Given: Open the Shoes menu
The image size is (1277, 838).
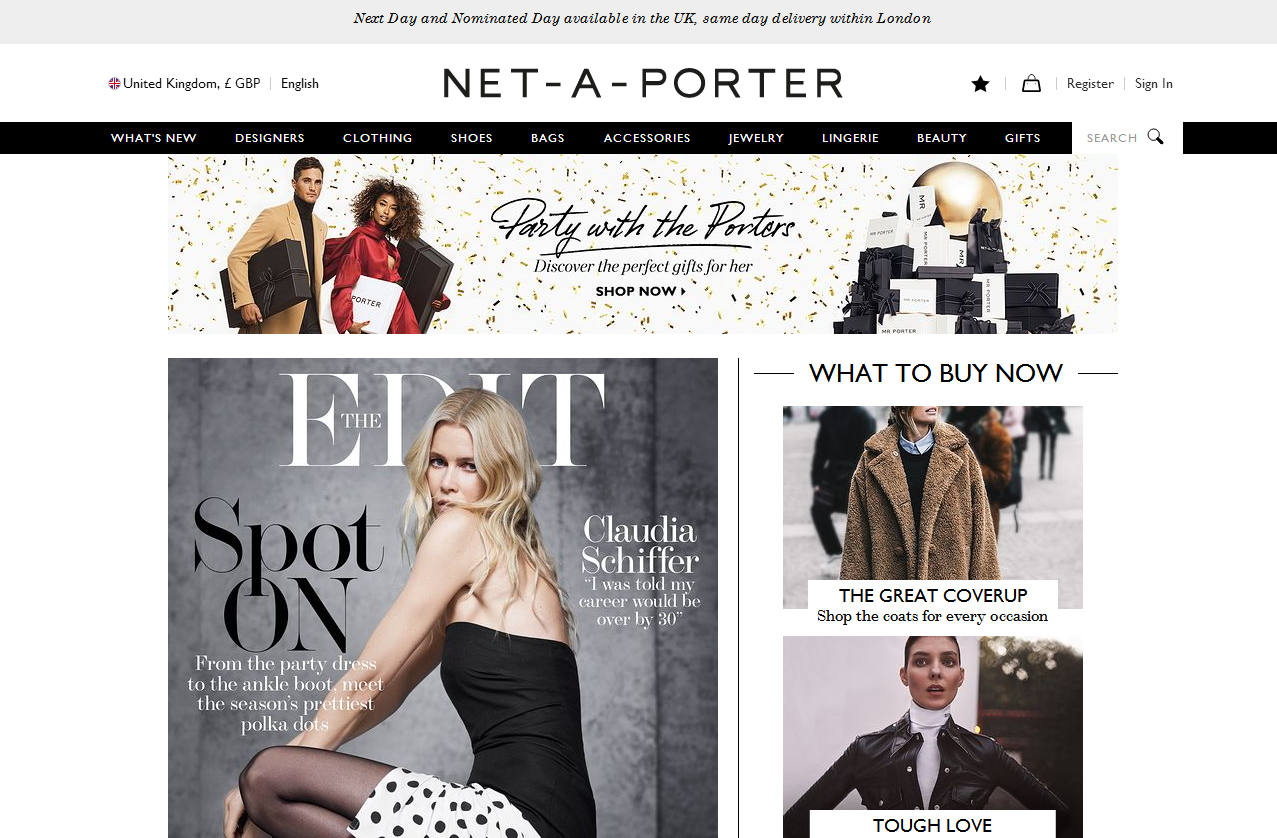Looking at the screenshot, I should tap(472, 138).
